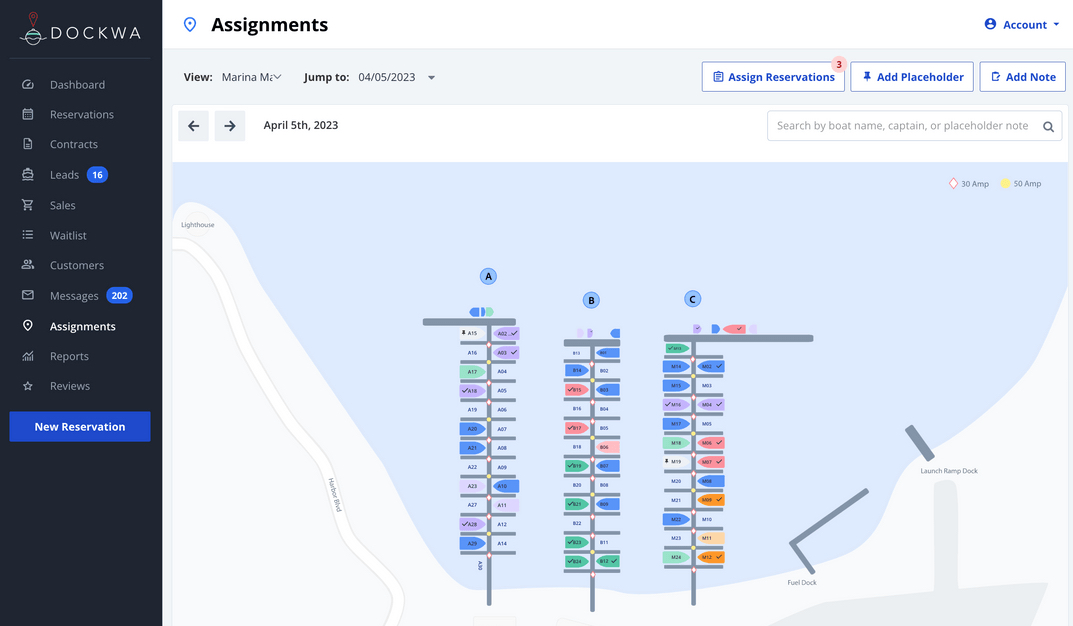
Task: Click the Contracts document icon
Action: pyautogui.click(x=27, y=144)
